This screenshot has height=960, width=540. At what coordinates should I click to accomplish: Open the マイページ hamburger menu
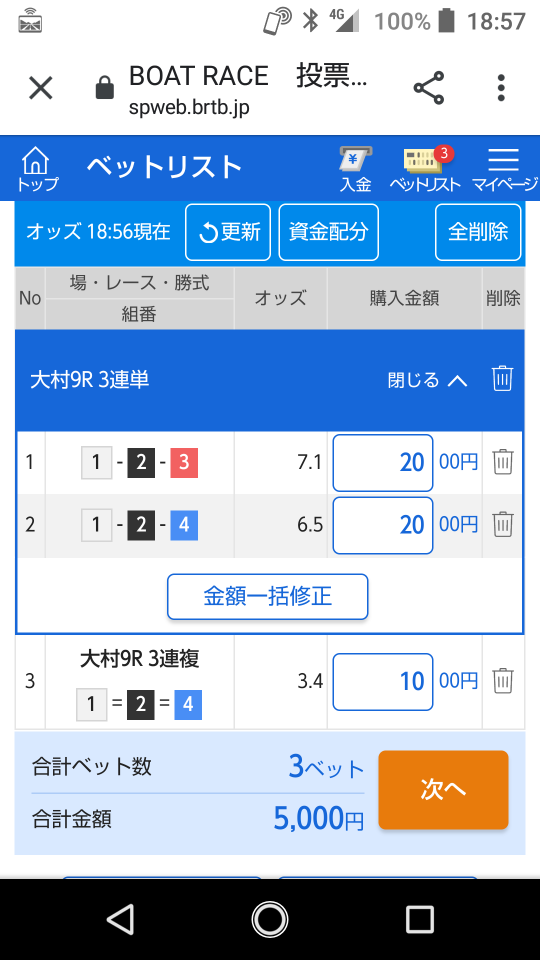click(504, 170)
